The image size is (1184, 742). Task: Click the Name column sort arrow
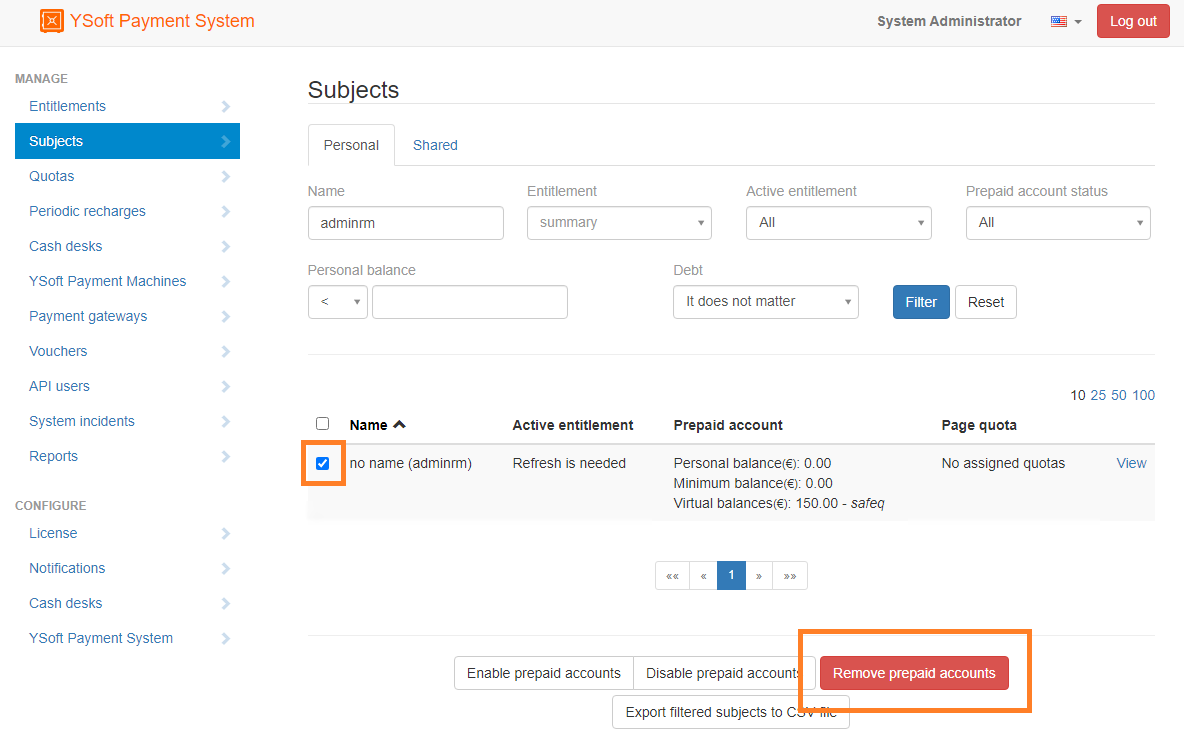[400, 425]
